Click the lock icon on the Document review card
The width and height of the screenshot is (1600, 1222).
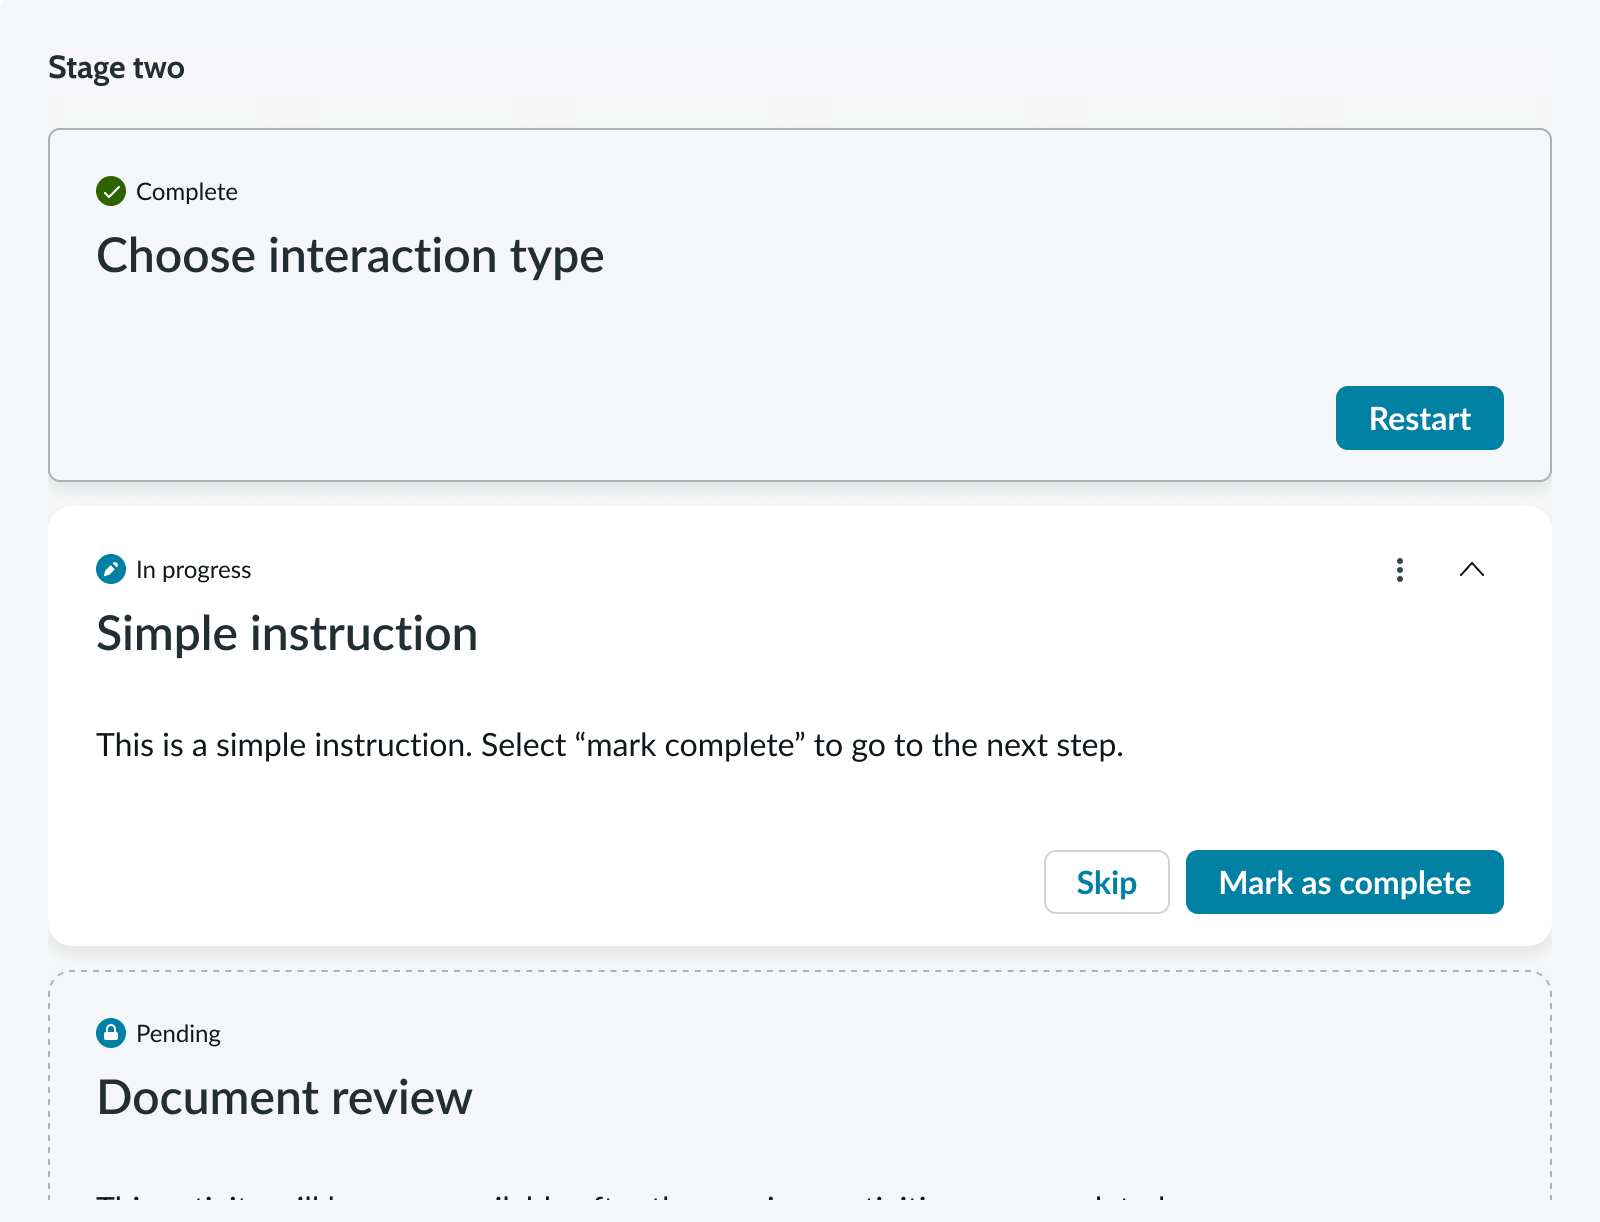point(112,1033)
